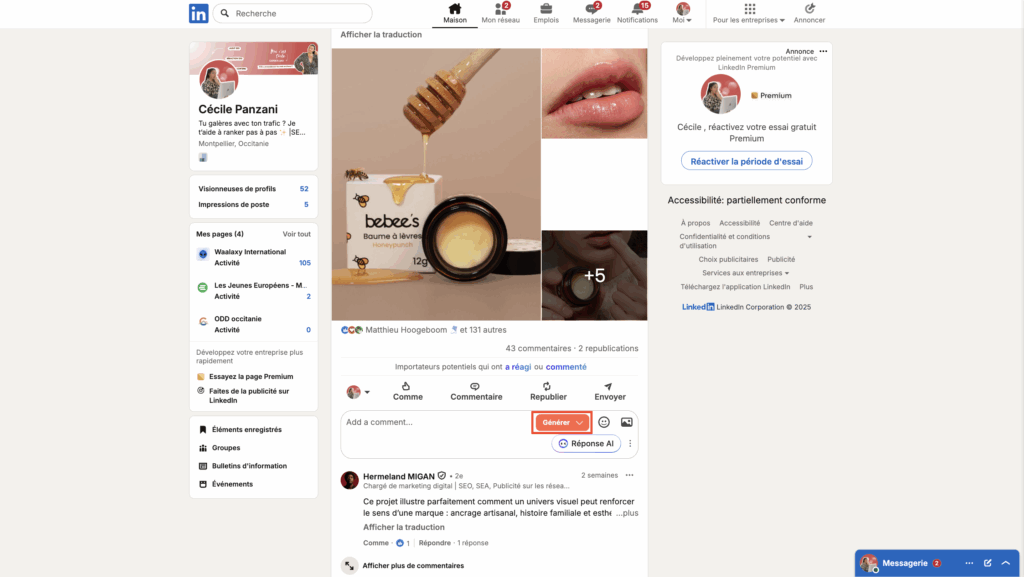
Task: Open LinkedIn Messagerie from the top navigation
Action: pyautogui.click(x=591, y=13)
